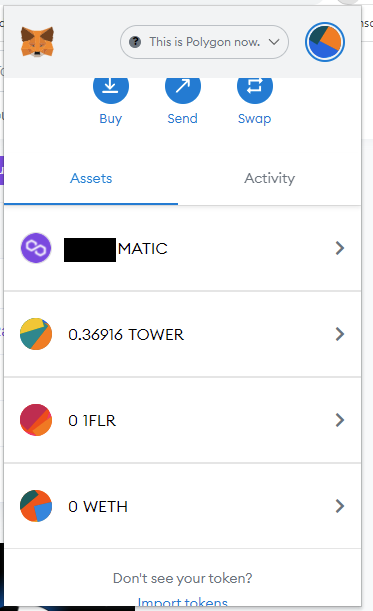Click the TOWER token icon
Viewport: 373px width, 611px height.
point(36,334)
